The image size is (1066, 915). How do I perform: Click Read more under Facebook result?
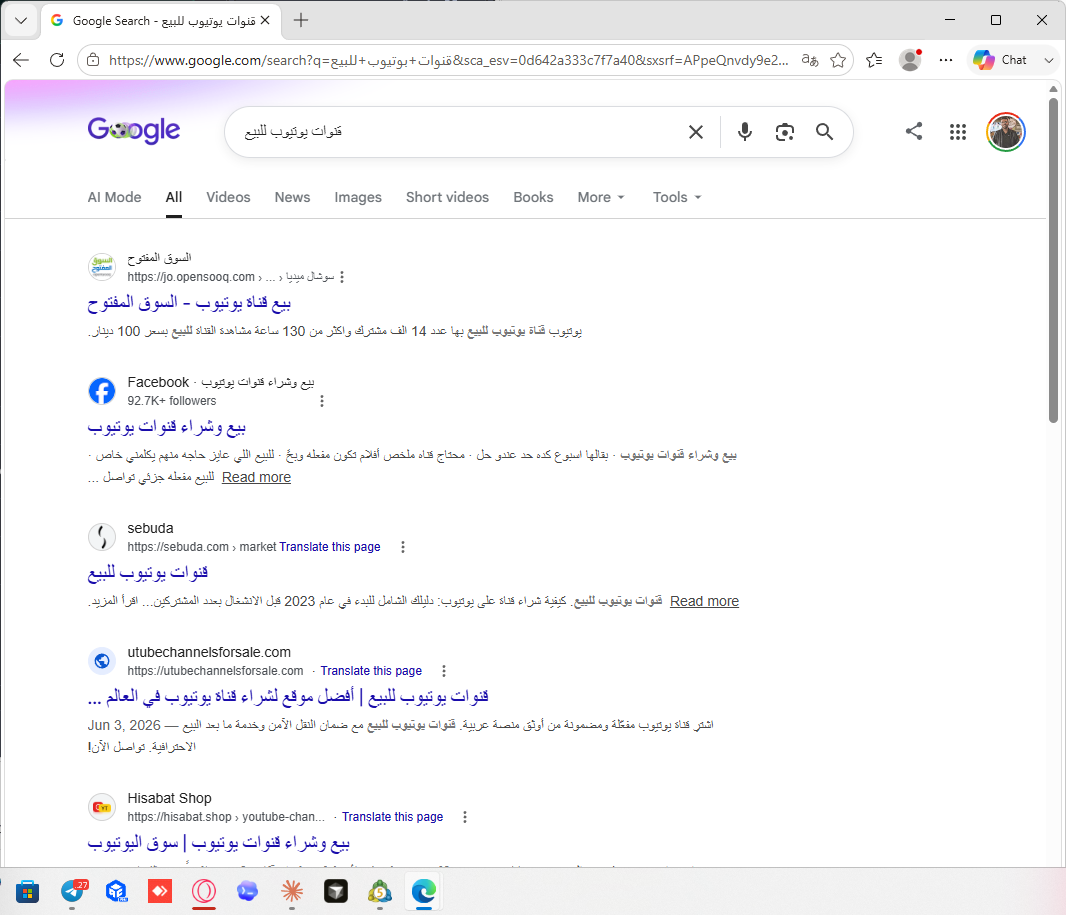[x=256, y=477]
